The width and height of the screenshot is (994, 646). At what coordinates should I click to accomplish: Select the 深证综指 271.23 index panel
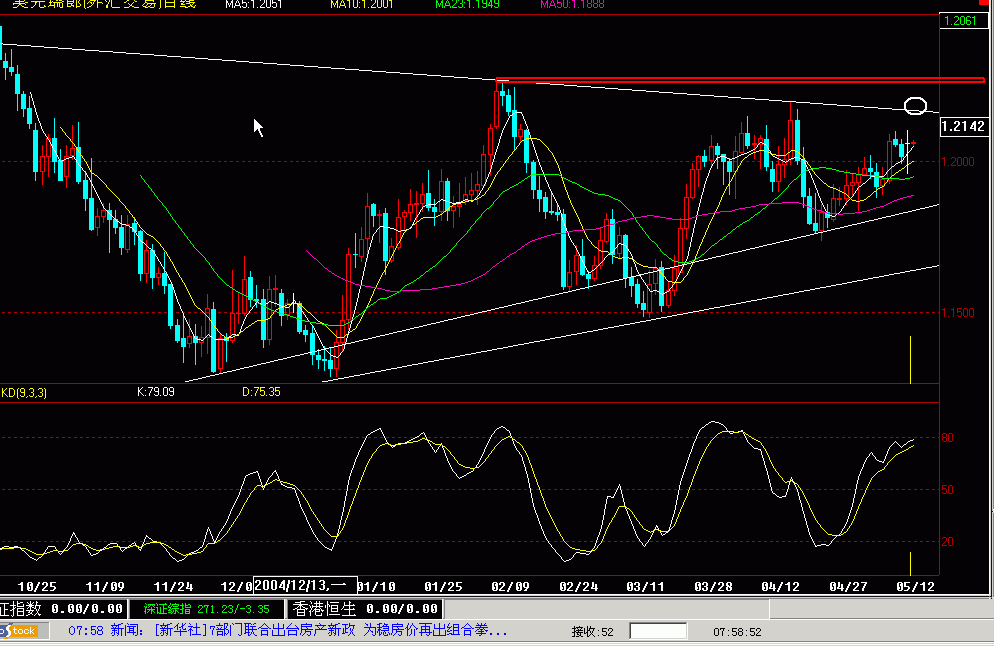click(x=206, y=609)
